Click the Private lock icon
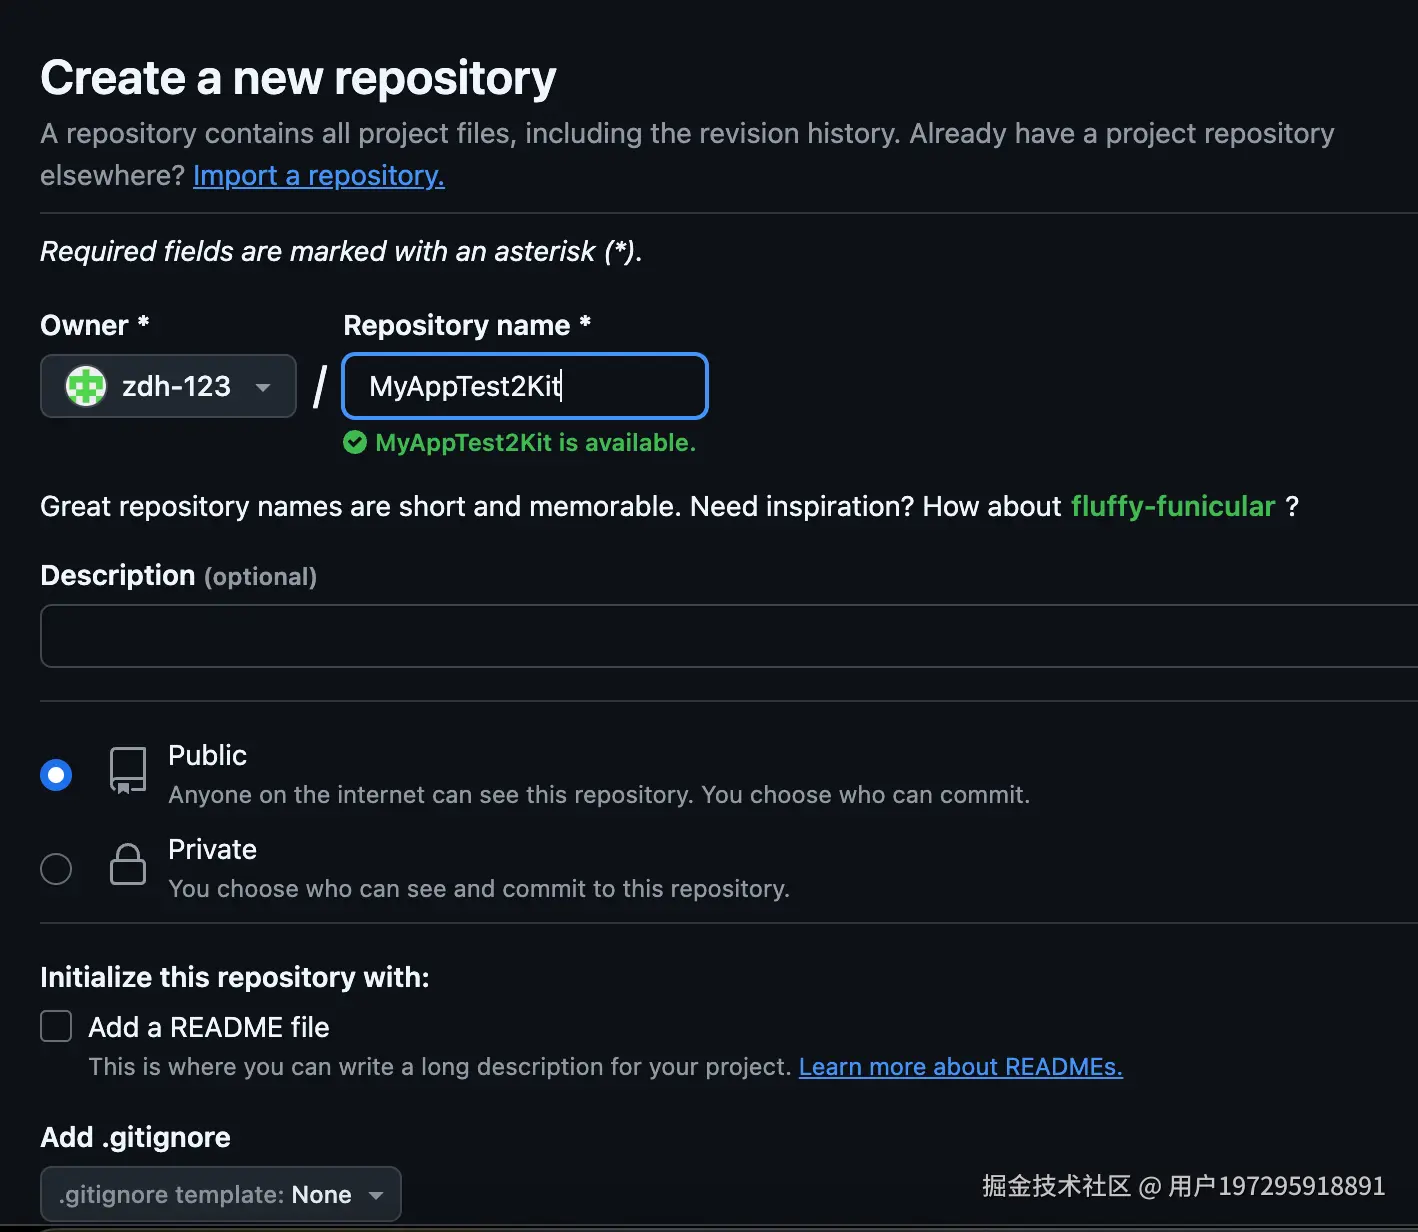 pyautogui.click(x=128, y=865)
